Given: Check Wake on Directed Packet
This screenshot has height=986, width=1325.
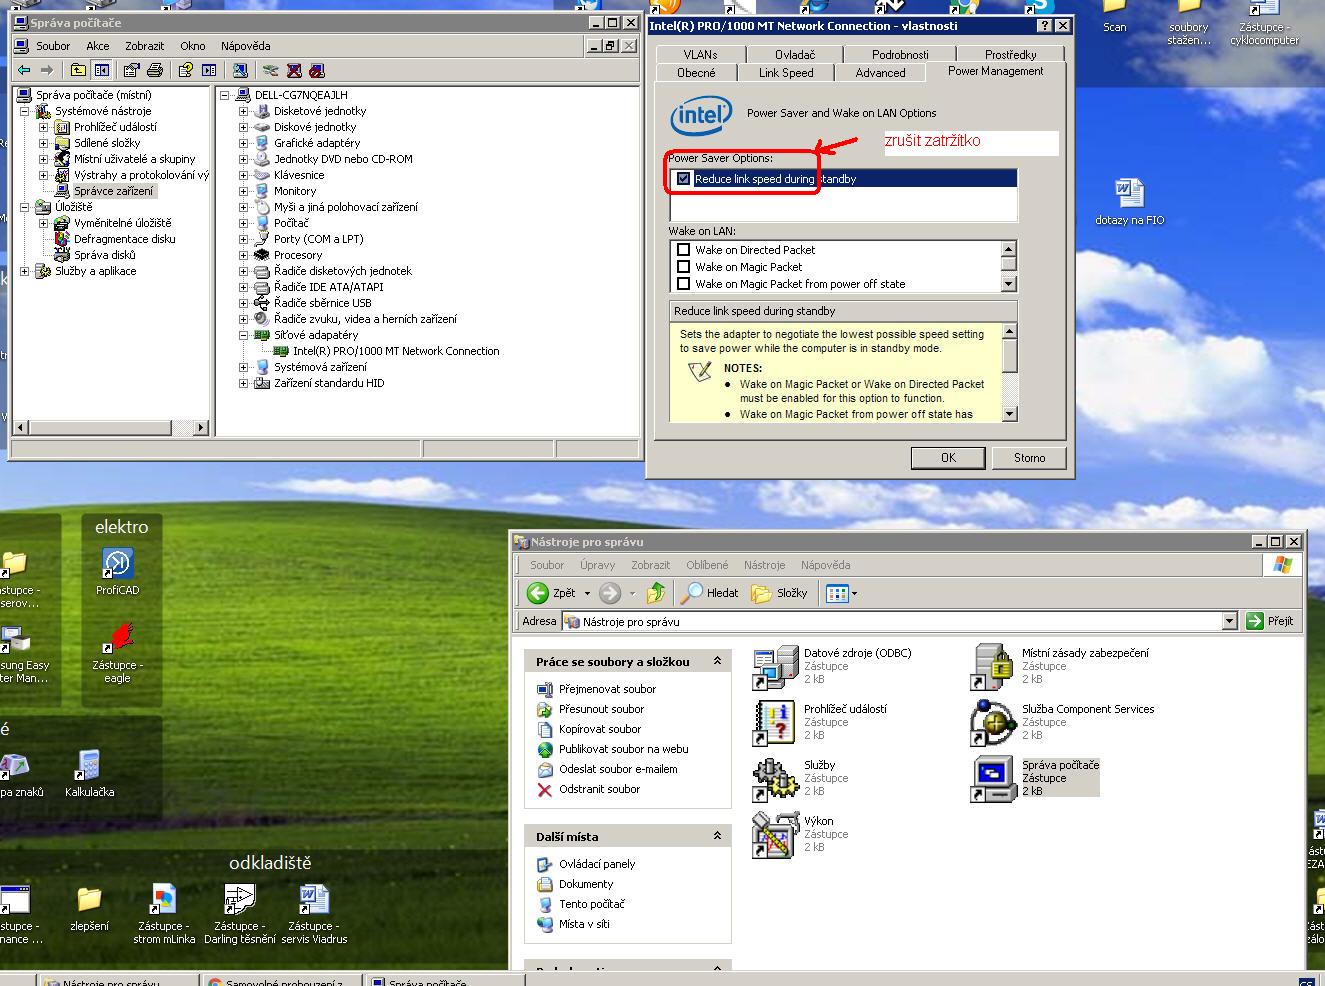Looking at the screenshot, I should [x=684, y=250].
